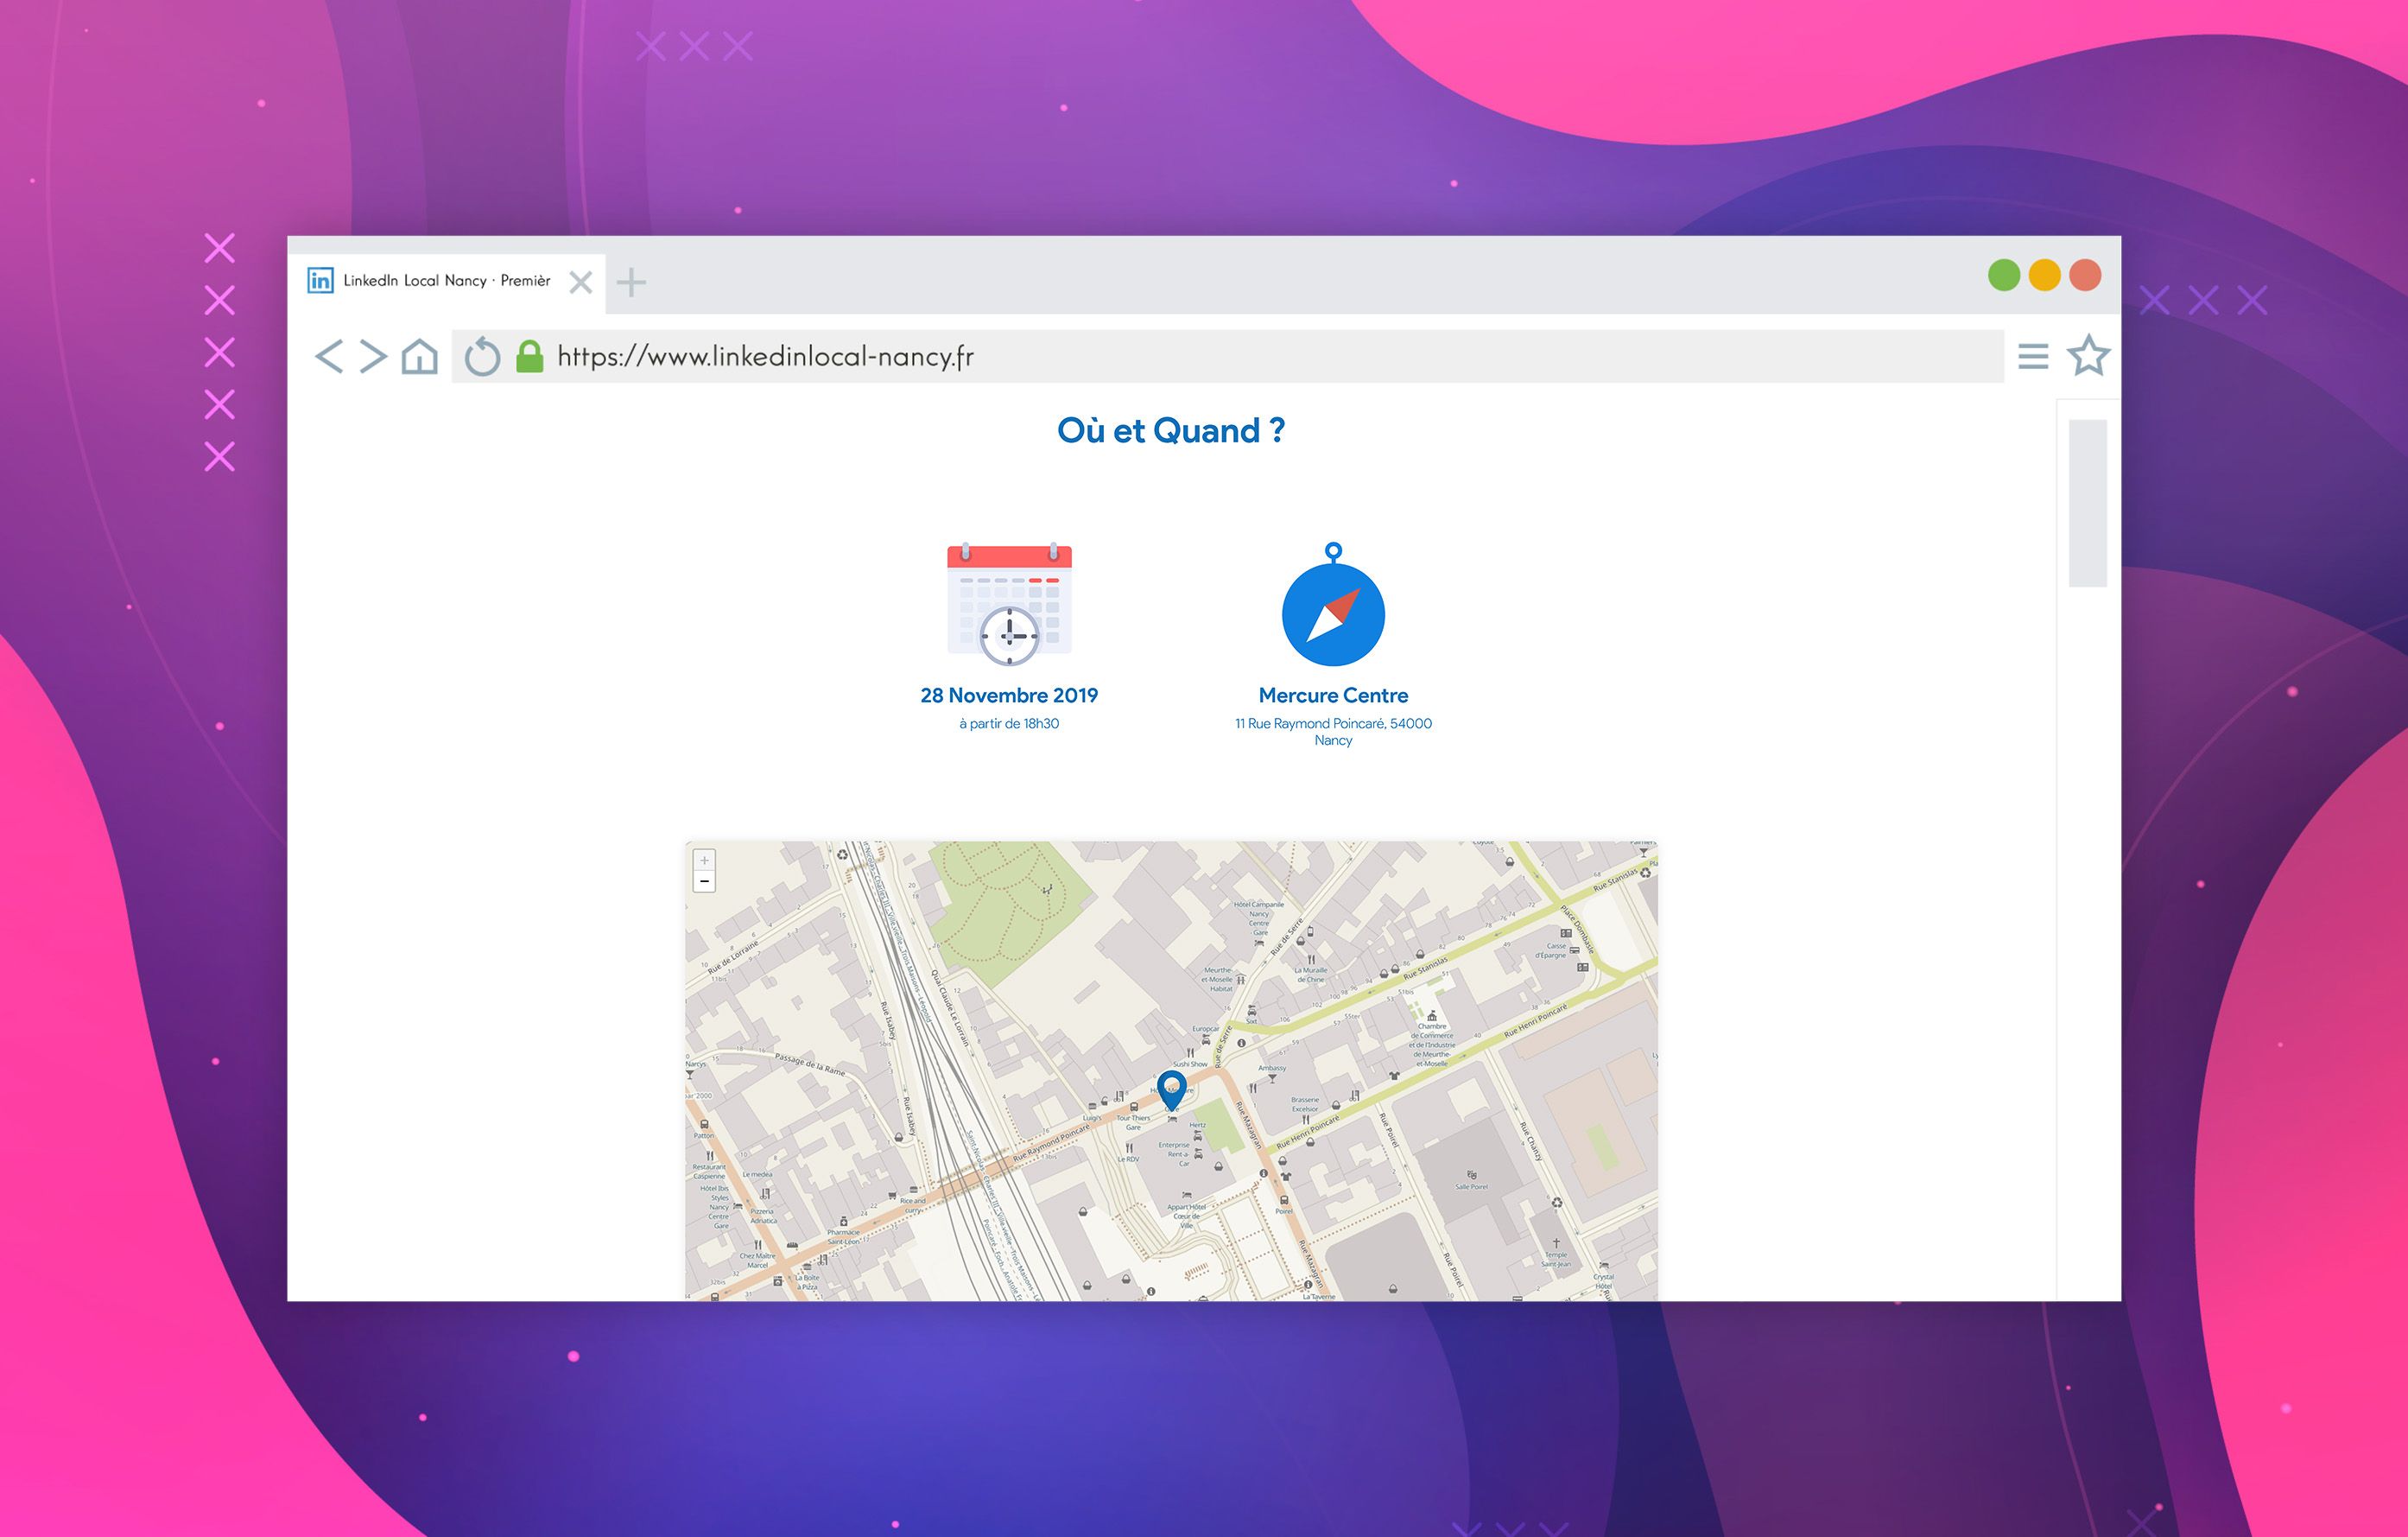Reload the page with refresh icon
Screen dimensions: 2408x1537
pos(482,356)
